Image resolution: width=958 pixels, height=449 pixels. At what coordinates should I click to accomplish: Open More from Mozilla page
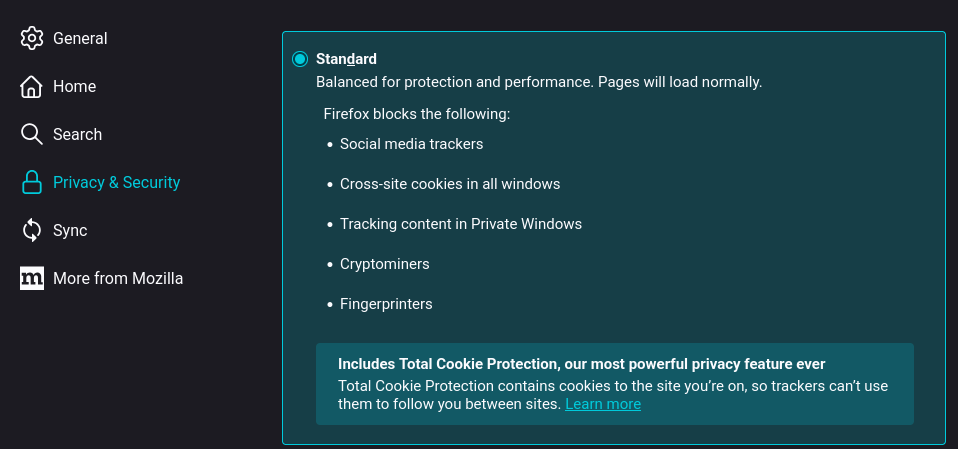tap(117, 279)
